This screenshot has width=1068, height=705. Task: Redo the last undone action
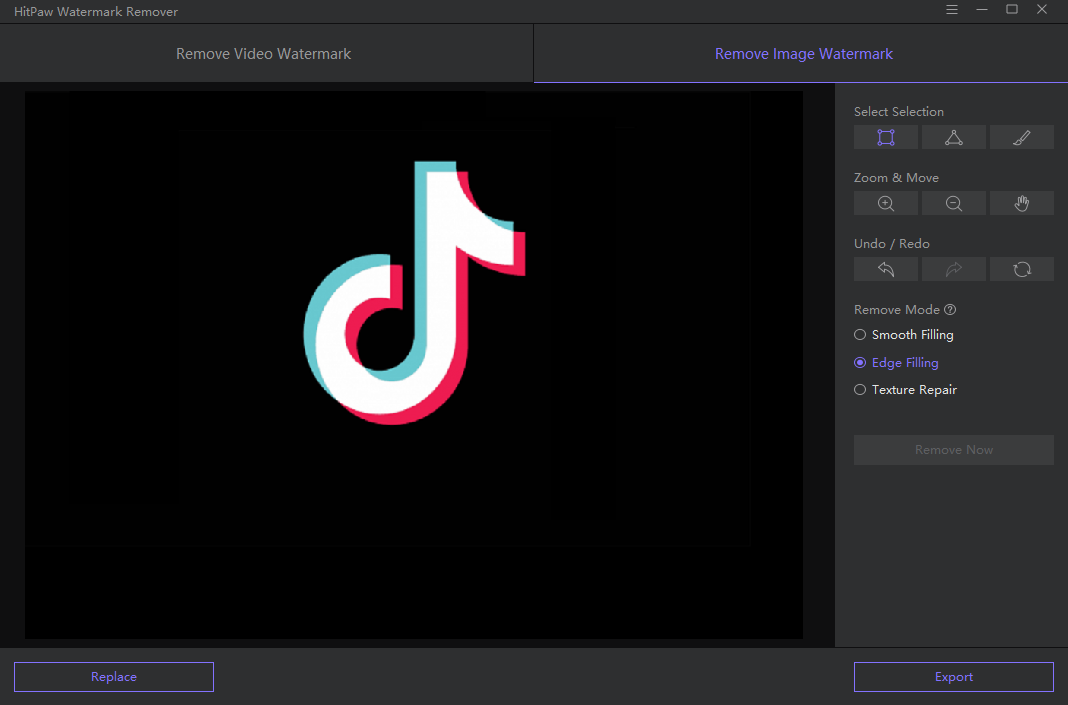tap(954, 270)
